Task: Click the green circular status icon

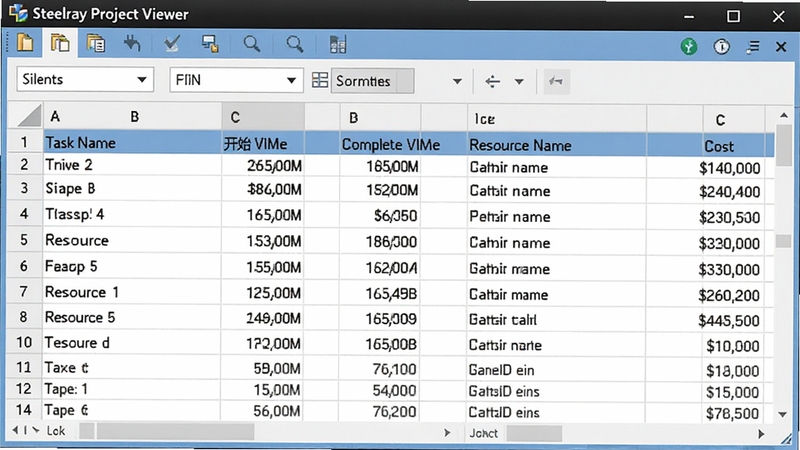Action: coord(689,46)
